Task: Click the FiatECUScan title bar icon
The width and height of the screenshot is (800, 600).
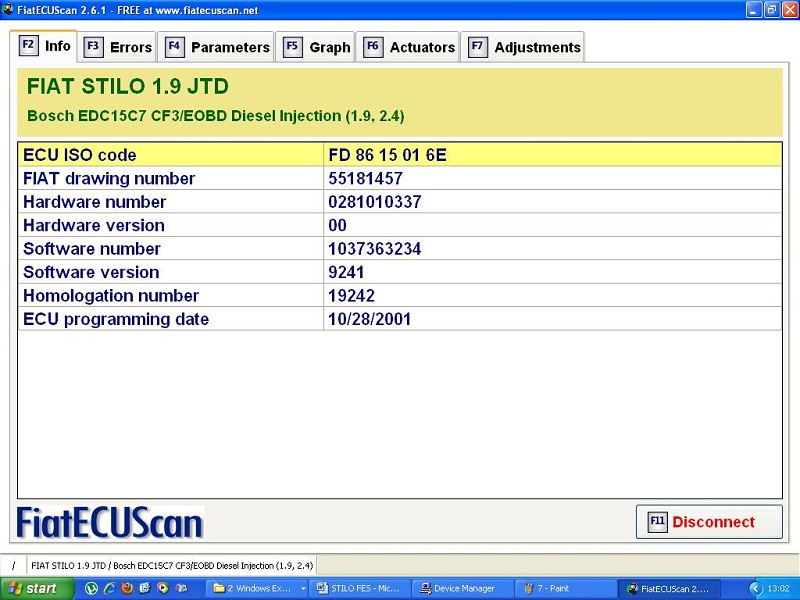Action: pyautogui.click(x=9, y=9)
